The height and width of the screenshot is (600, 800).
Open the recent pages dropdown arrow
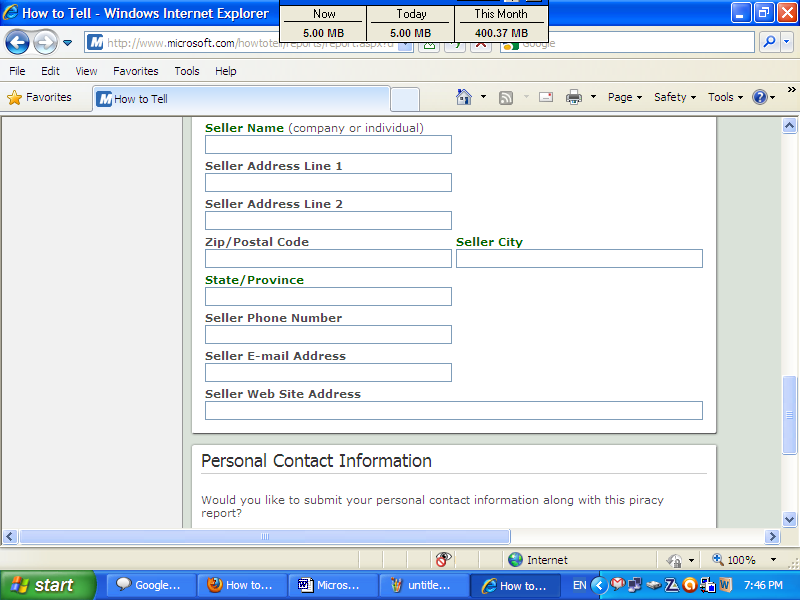[x=67, y=43]
